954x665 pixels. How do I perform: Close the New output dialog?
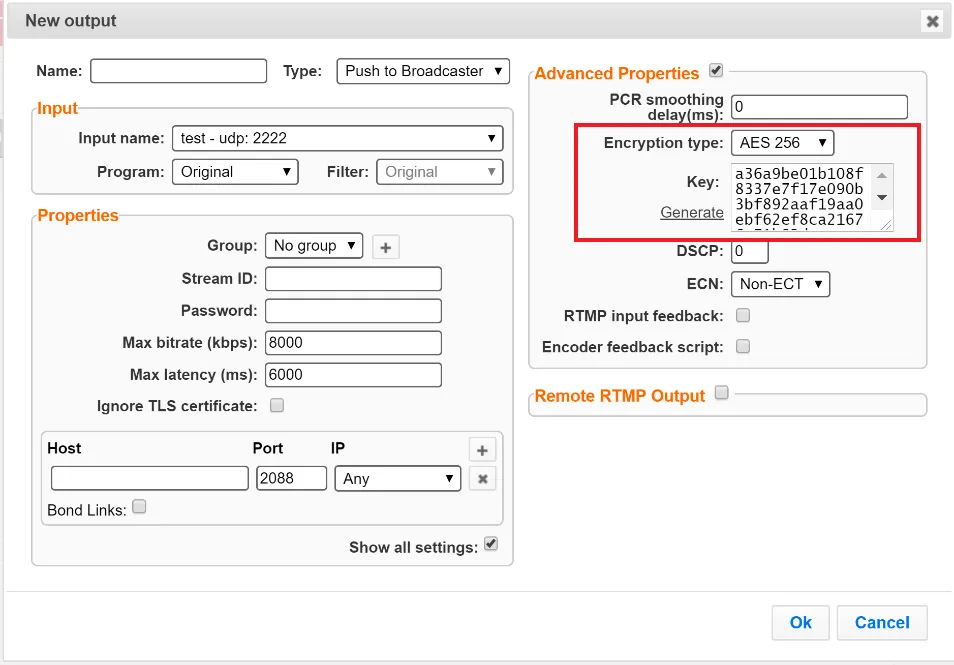tap(932, 21)
